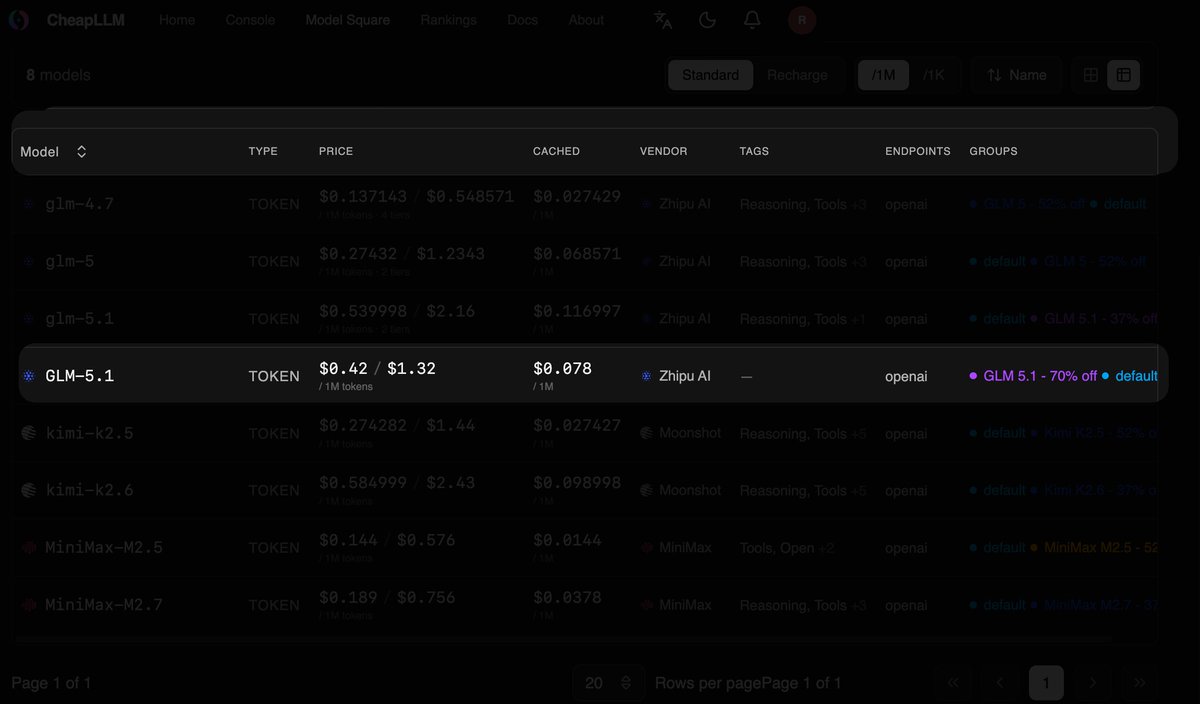The width and height of the screenshot is (1200, 704).
Task: Click MiniMax vendor icon in MiniMax-M2.5 row
Action: click(x=647, y=548)
